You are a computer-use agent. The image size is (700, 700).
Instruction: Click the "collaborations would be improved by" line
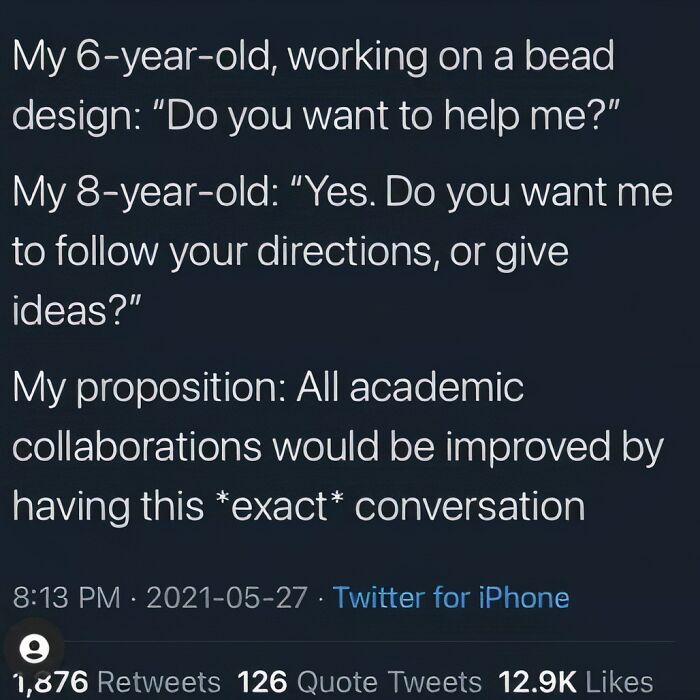point(338,448)
